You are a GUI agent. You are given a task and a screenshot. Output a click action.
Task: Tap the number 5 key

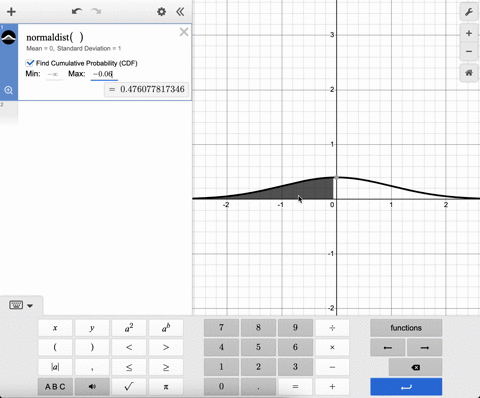pyautogui.click(x=258, y=347)
